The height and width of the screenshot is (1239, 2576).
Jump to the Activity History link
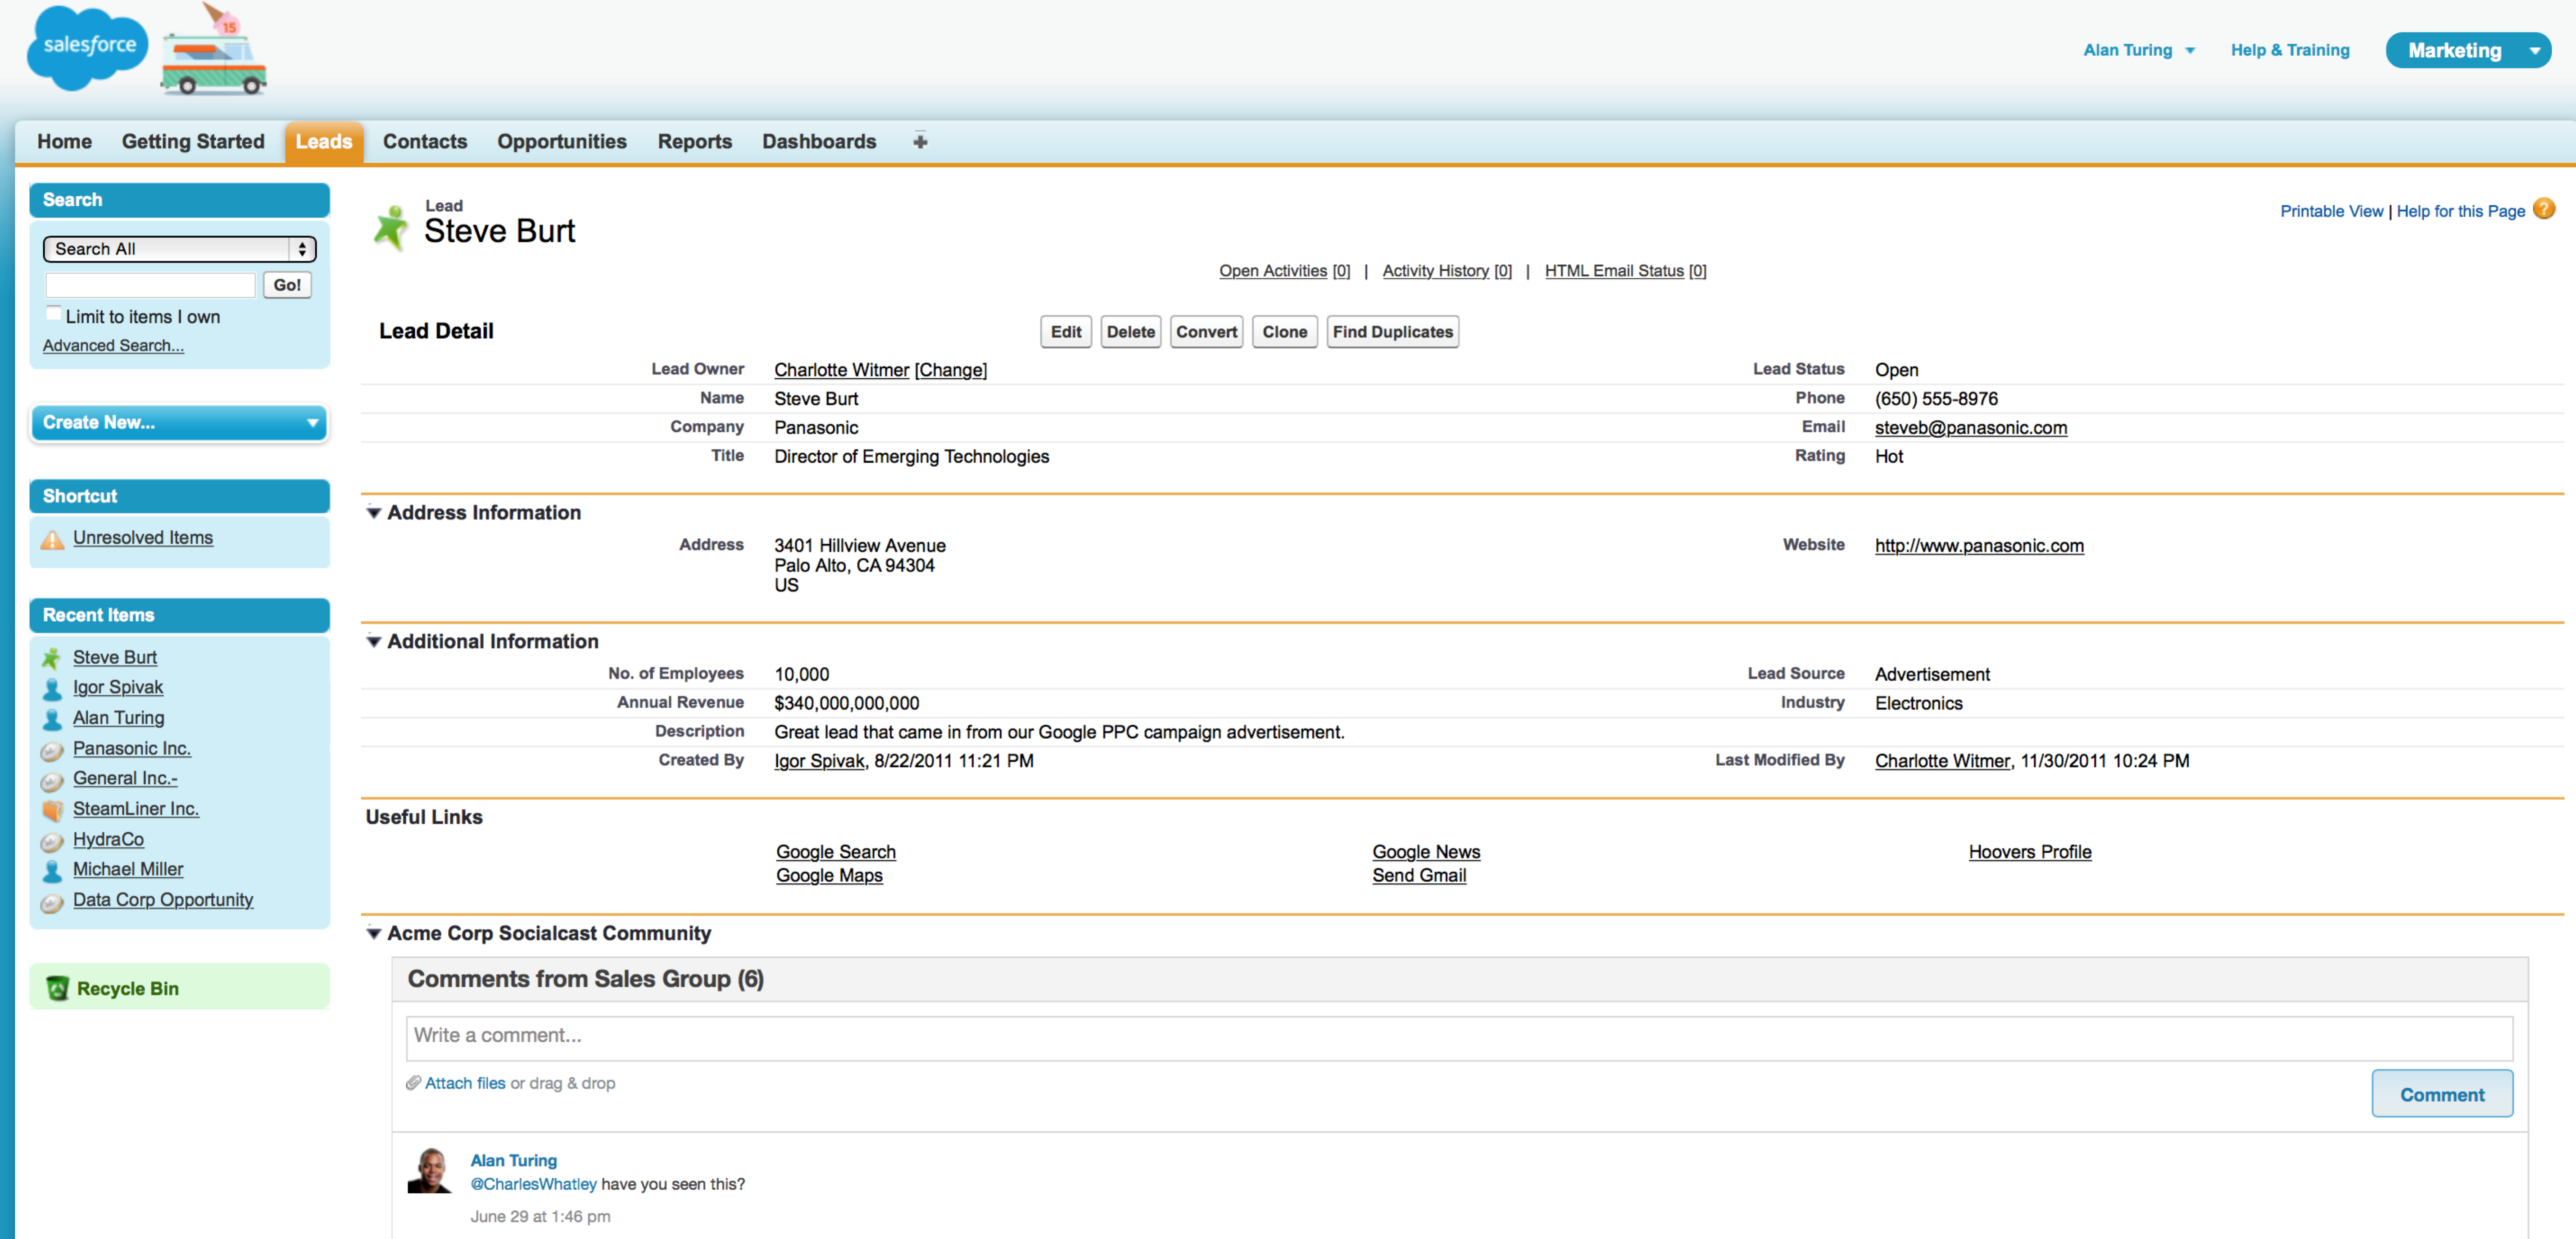click(x=1447, y=271)
